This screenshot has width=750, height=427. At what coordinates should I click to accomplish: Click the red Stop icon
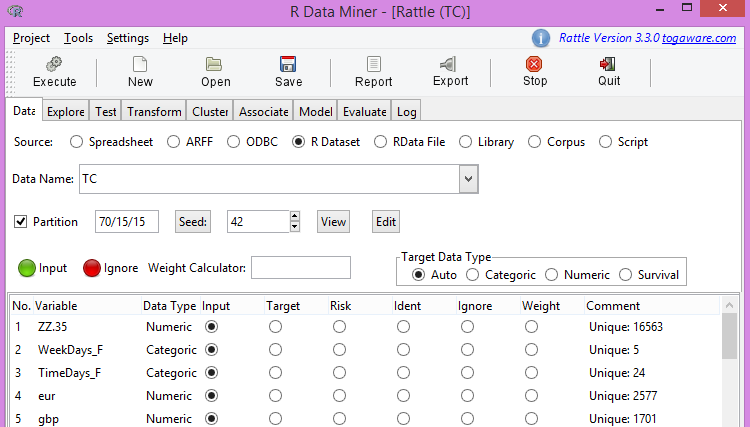tap(534, 64)
